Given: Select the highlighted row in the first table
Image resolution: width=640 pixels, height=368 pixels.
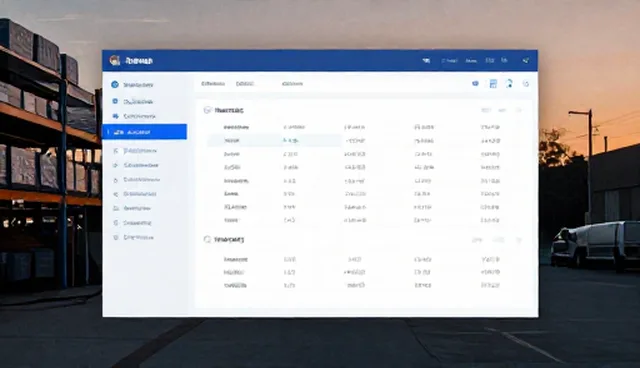Looking at the screenshot, I should [x=274, y=140].
